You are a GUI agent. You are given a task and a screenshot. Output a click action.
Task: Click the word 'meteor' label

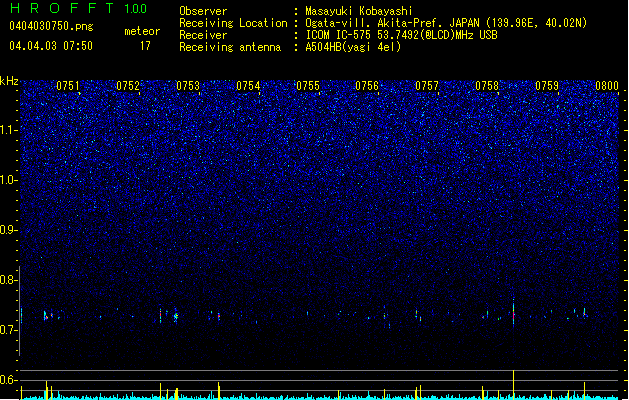point(142,31)
